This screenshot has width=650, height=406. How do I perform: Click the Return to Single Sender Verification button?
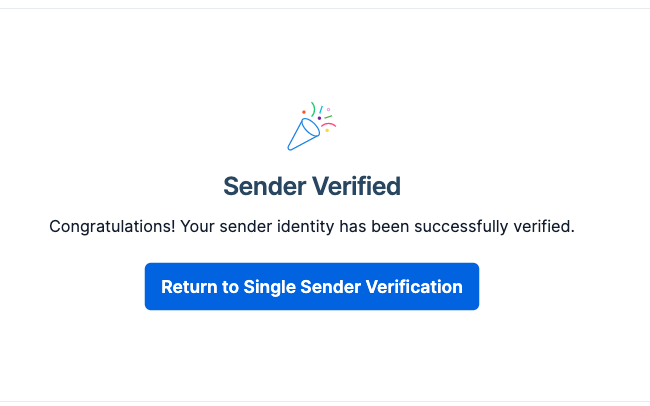coord(311,287)
